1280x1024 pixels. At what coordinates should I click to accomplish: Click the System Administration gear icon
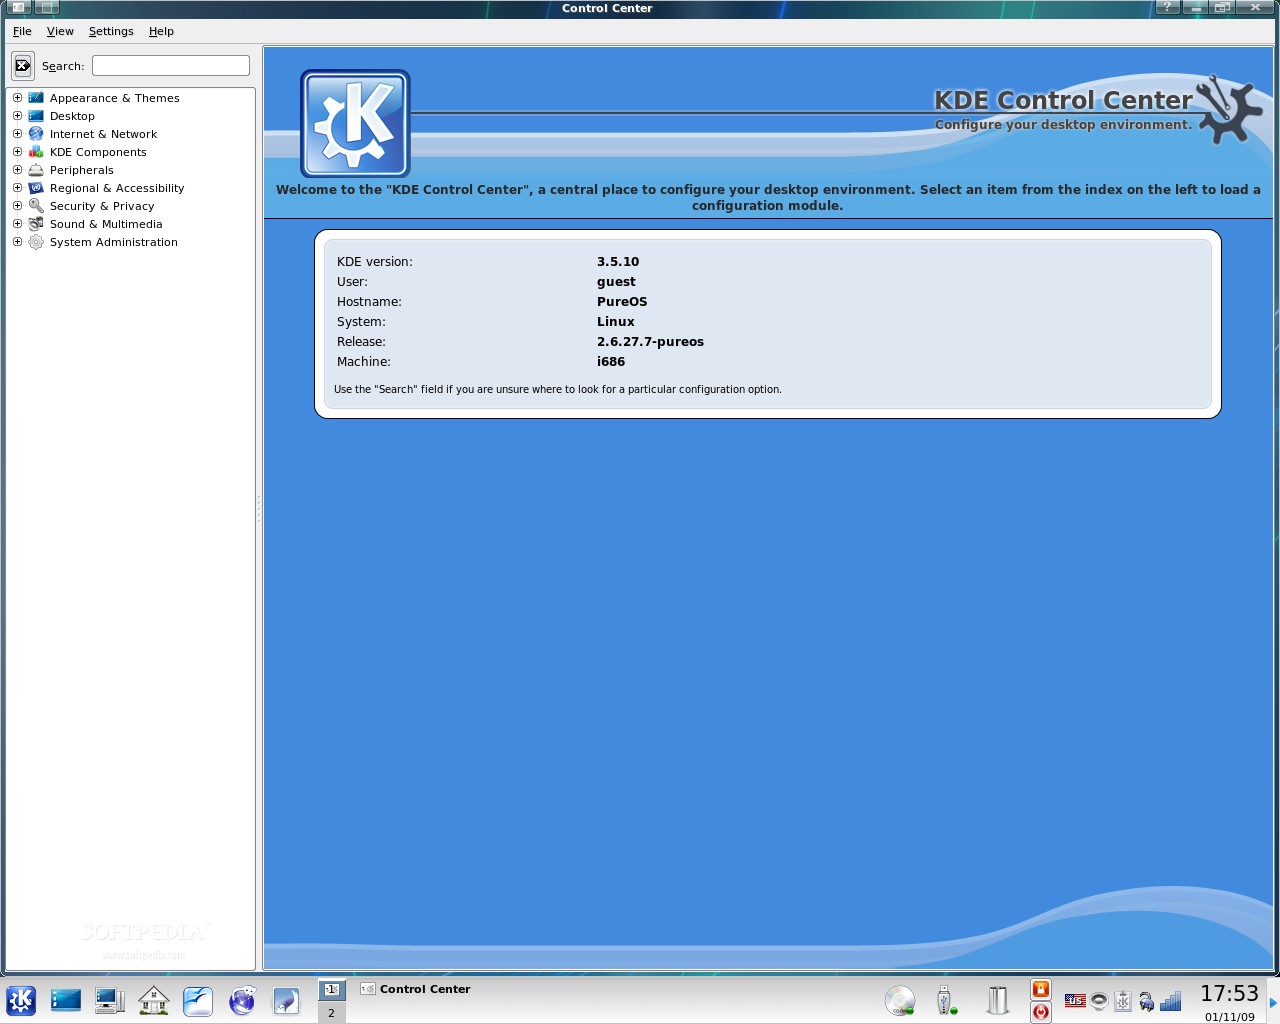36,242
